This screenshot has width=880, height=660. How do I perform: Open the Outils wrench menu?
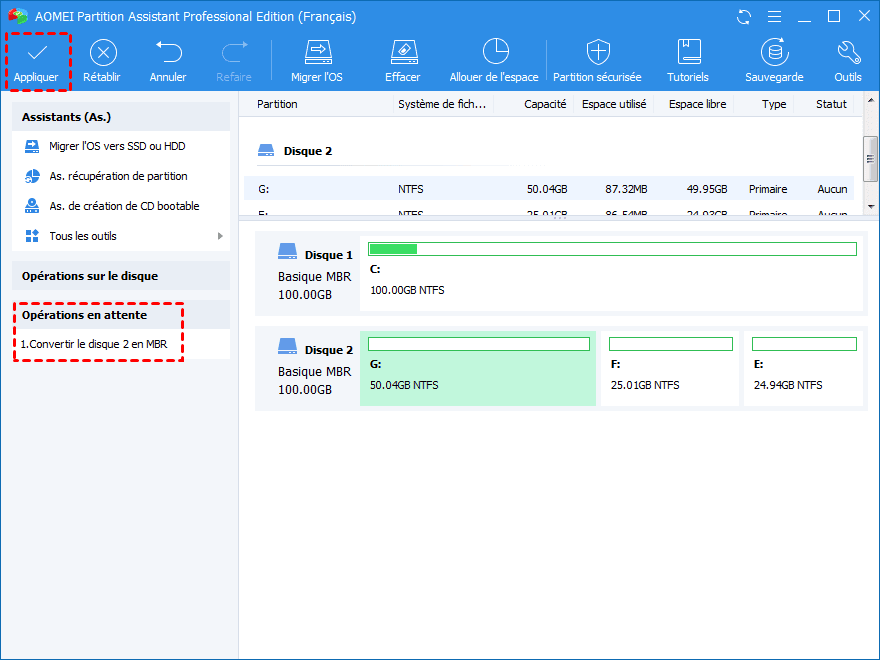[x=848, y=53]
